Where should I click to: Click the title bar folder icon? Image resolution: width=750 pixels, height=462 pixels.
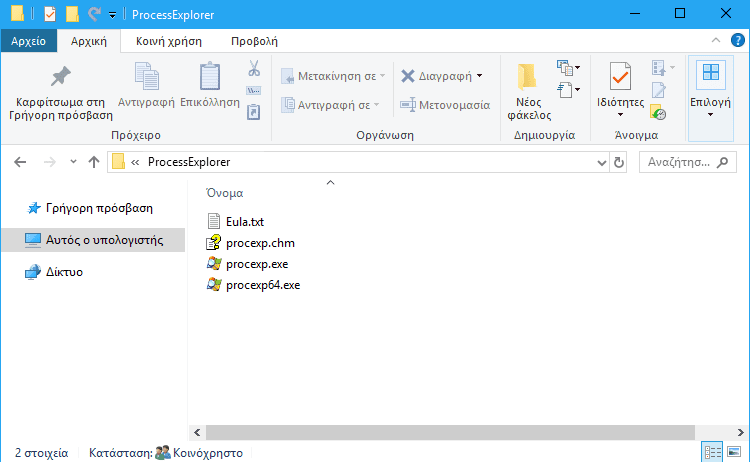coord(18,13)
